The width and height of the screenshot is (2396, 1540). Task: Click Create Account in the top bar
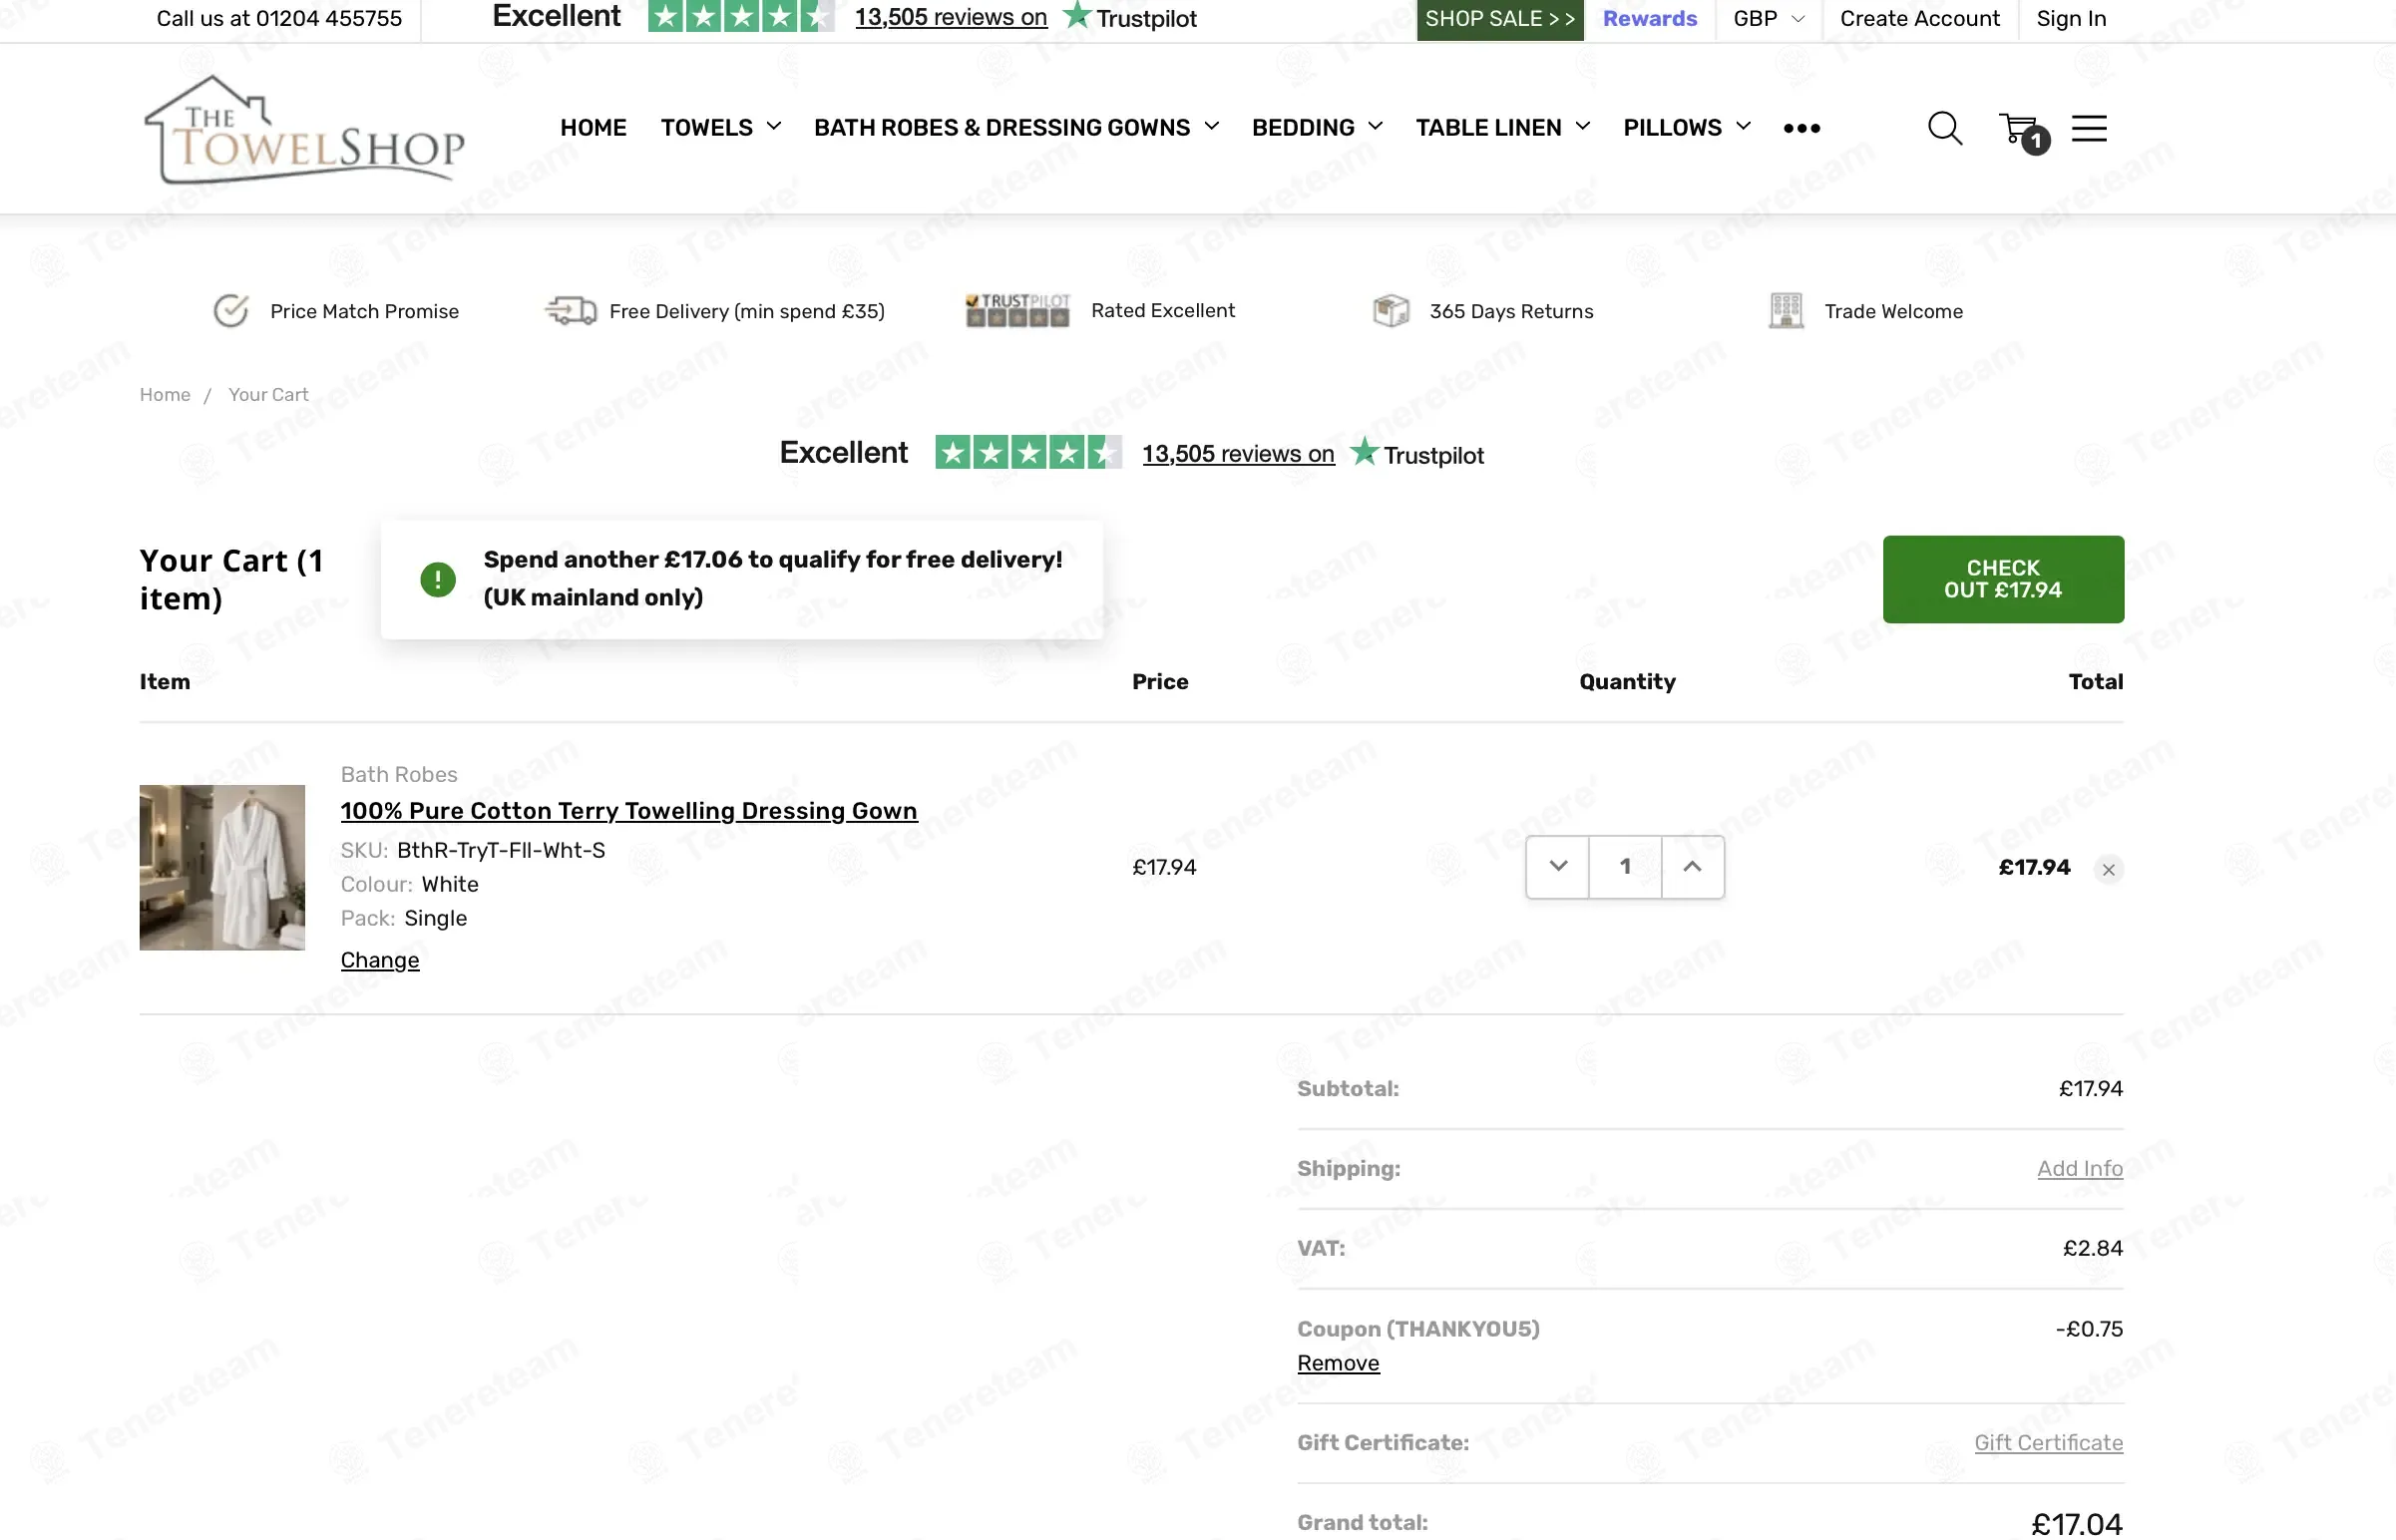[x=1919, y=19]
